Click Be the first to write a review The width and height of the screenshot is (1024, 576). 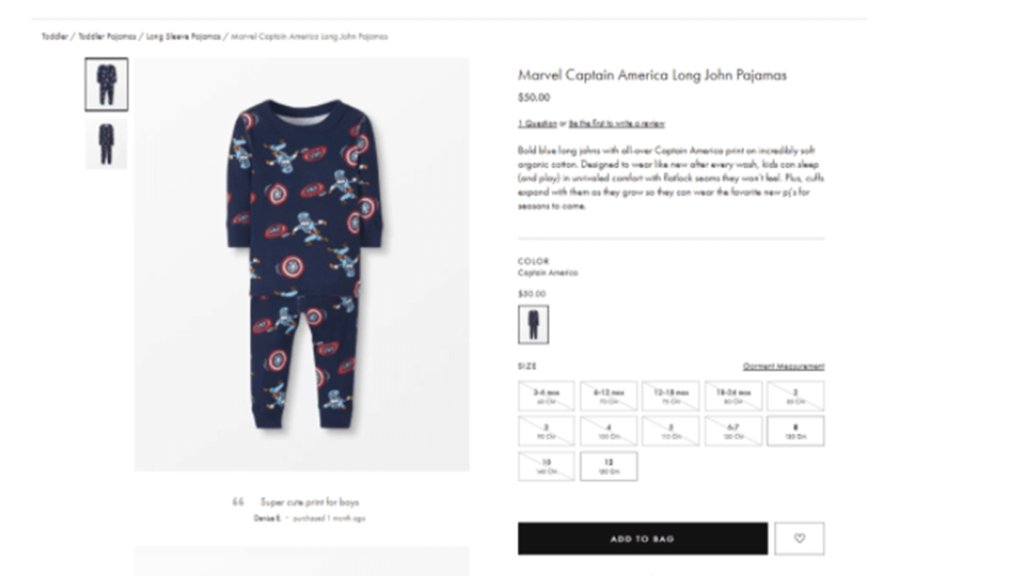point(616,123)
